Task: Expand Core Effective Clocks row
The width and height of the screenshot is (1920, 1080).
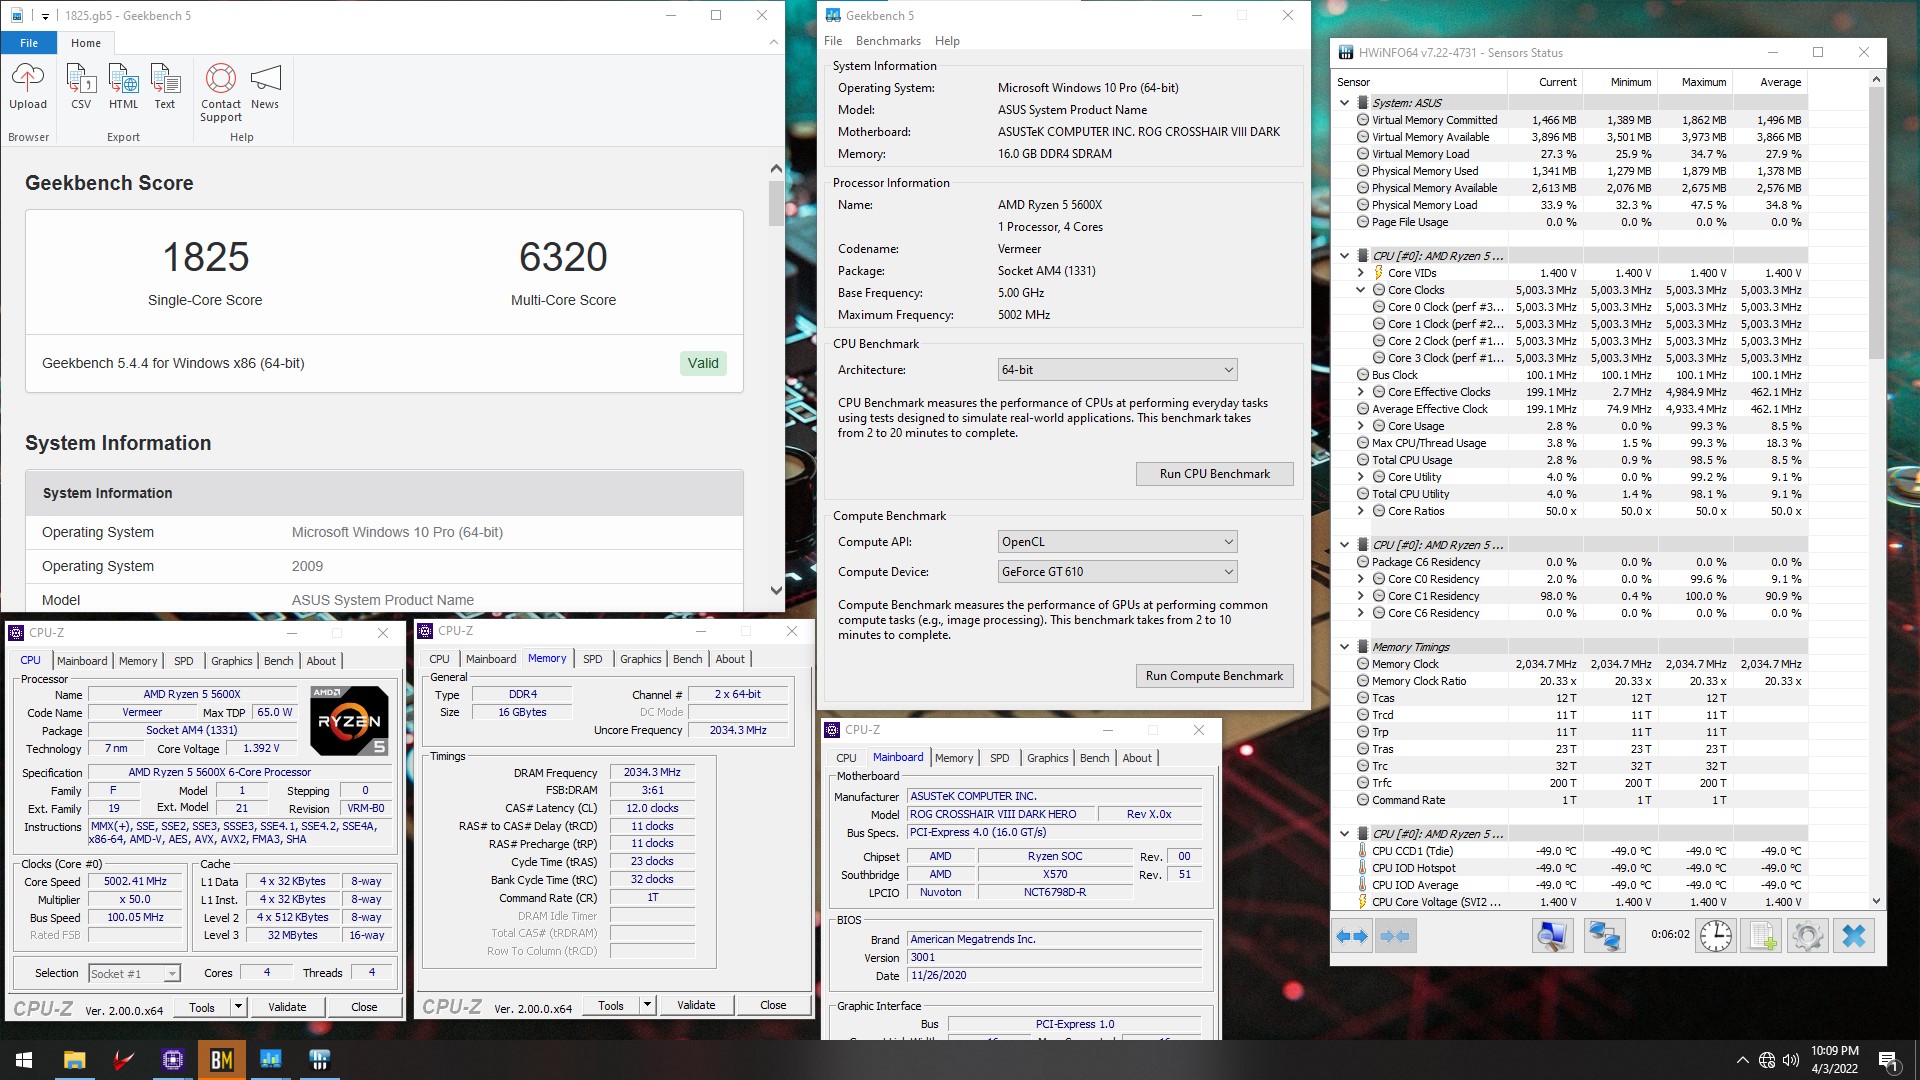Action: 1361,392
